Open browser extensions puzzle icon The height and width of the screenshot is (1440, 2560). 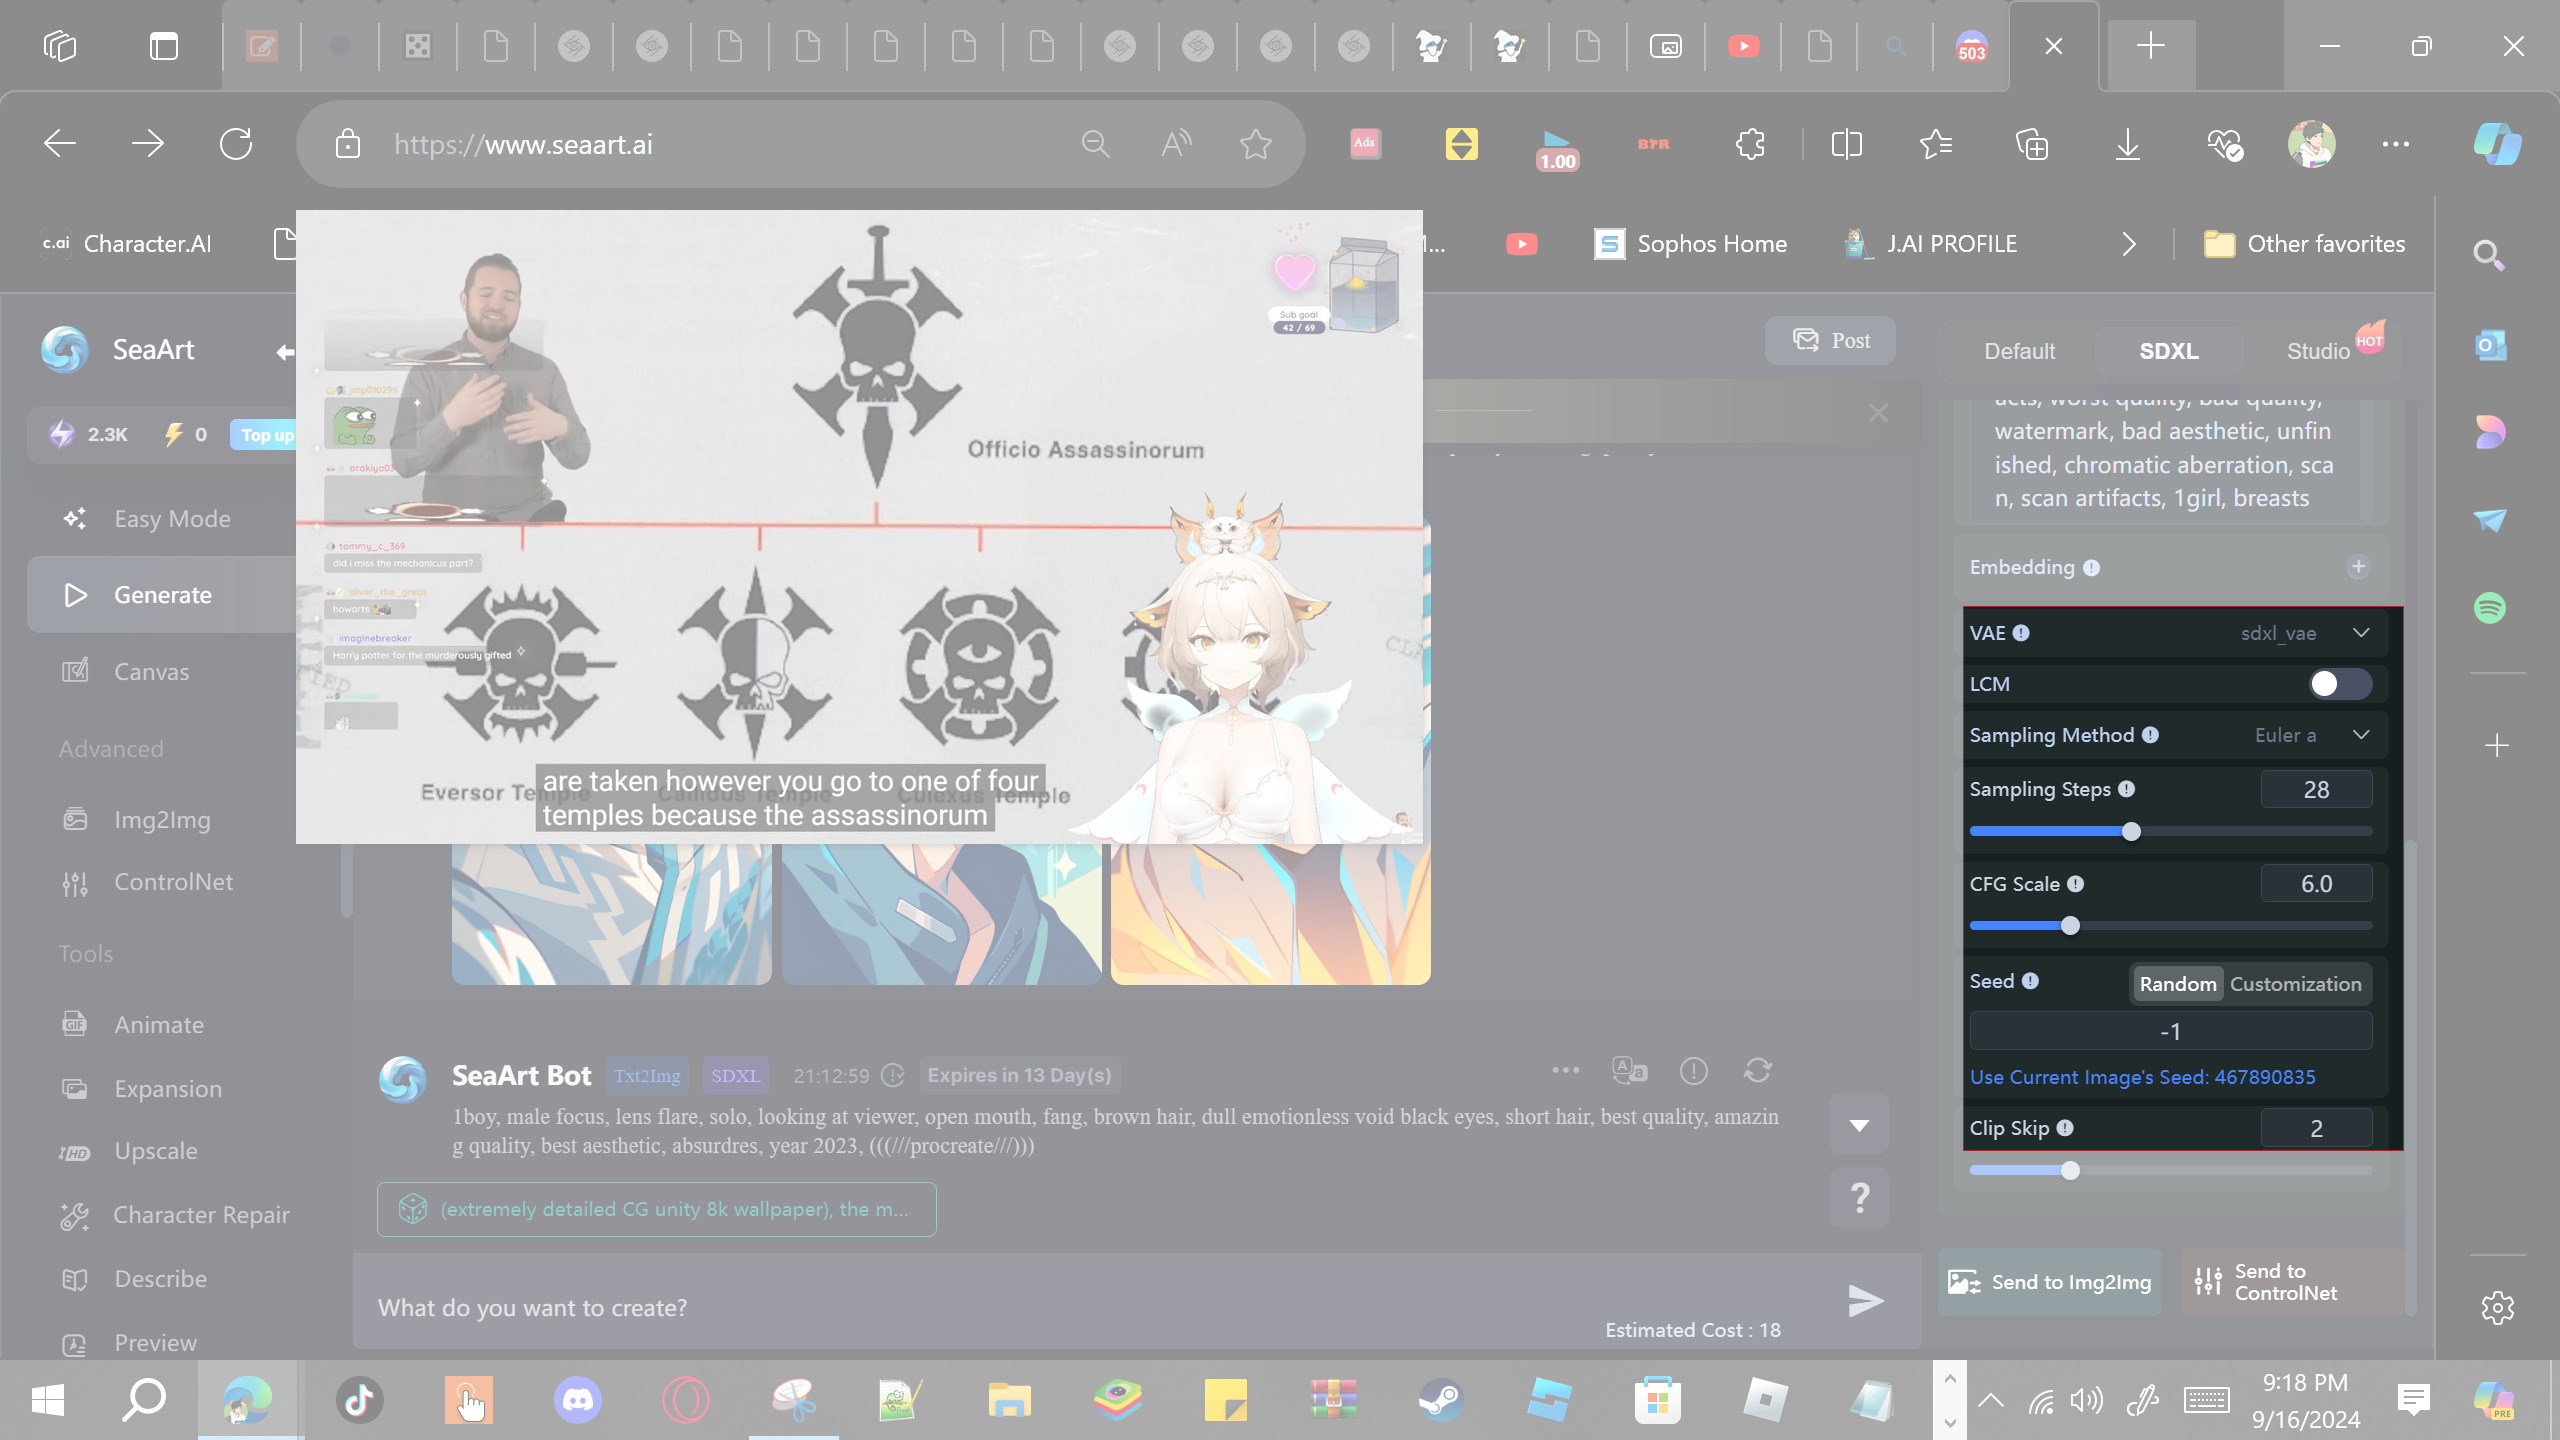coord(1750,144)
